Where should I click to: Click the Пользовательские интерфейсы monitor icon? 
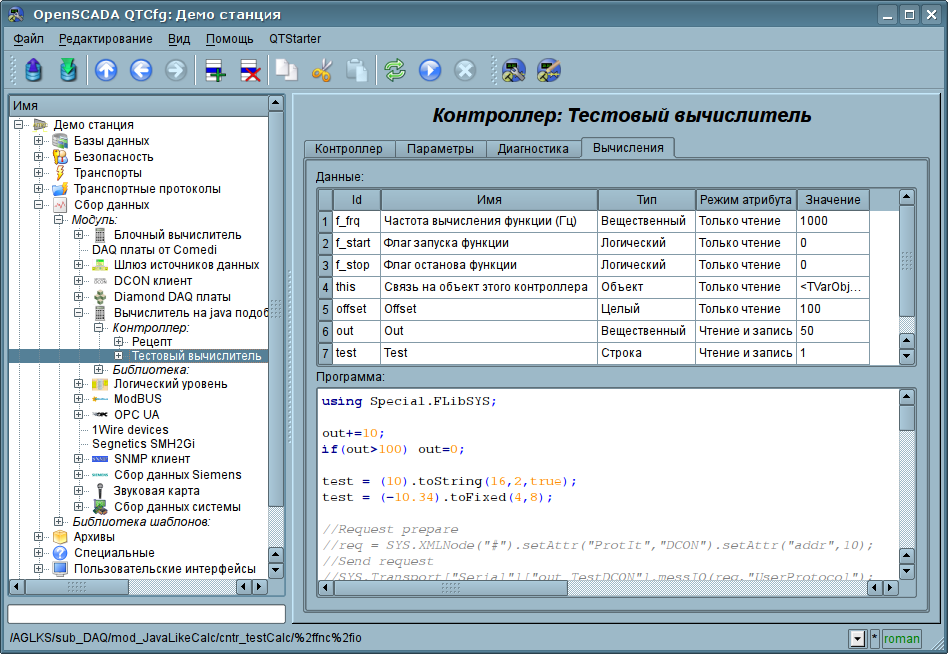pos(60,569)
